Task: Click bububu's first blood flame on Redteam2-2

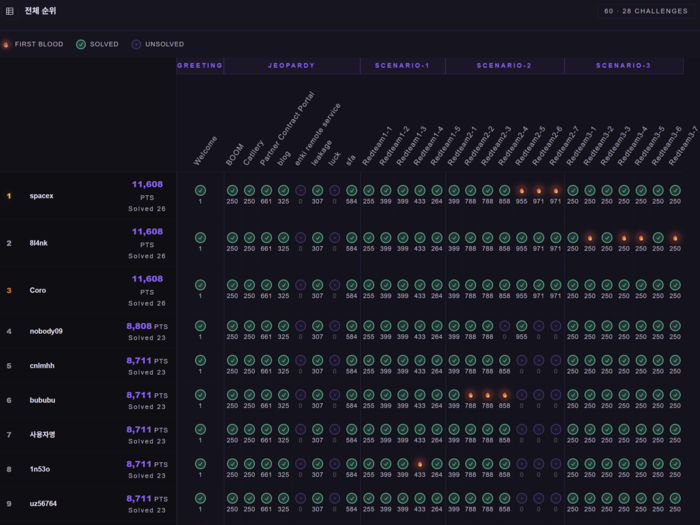Action: click(x=470, y=395)
